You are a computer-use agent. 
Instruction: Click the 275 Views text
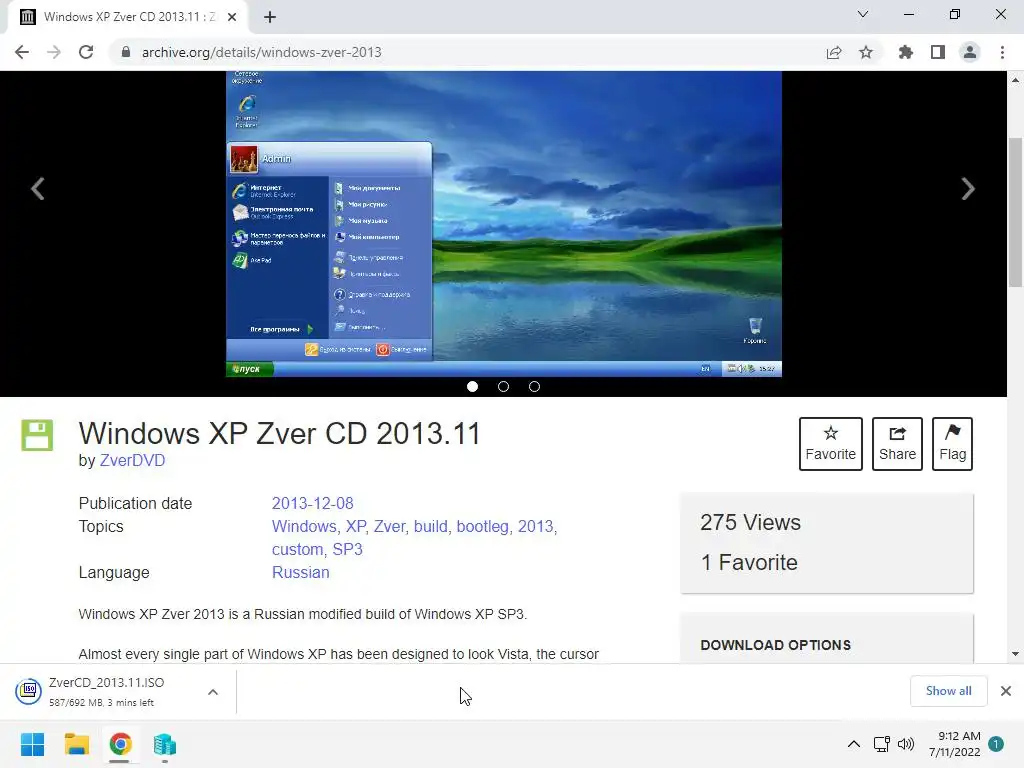pos(750,522)
